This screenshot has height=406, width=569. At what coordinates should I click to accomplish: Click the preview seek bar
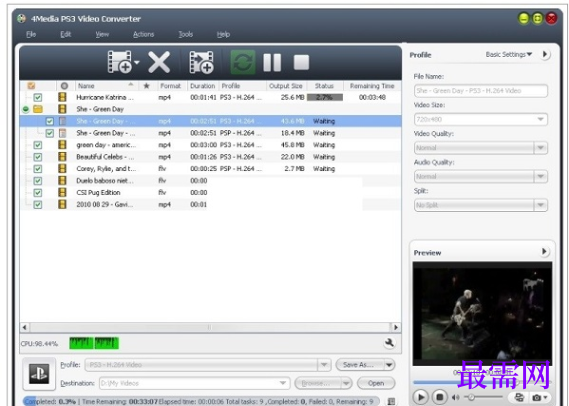tap(482, 382)
